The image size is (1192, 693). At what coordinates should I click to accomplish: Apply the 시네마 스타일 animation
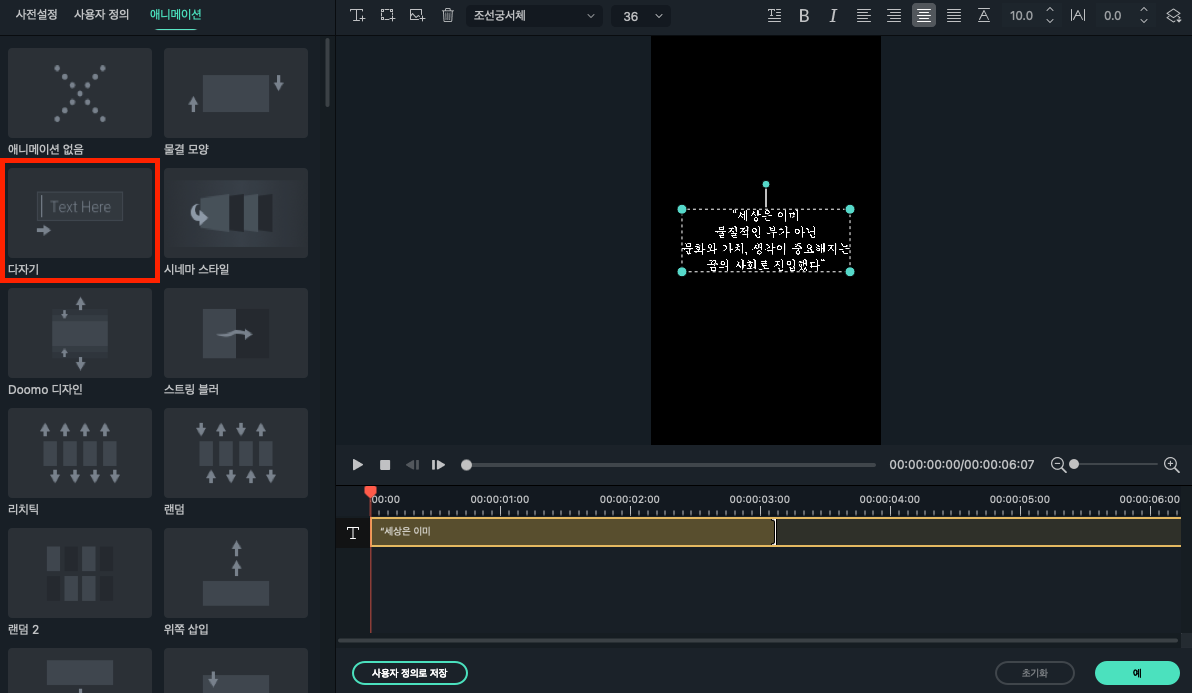pyautogui.click(x=236, y=213)
